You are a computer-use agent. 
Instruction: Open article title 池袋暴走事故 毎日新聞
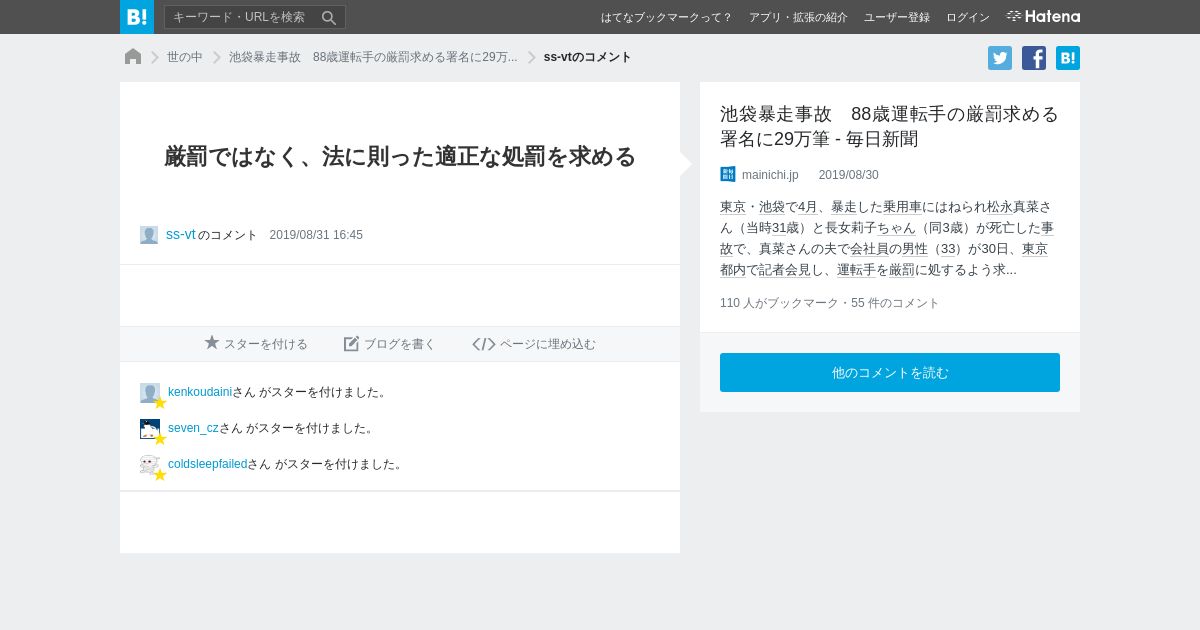889,126
